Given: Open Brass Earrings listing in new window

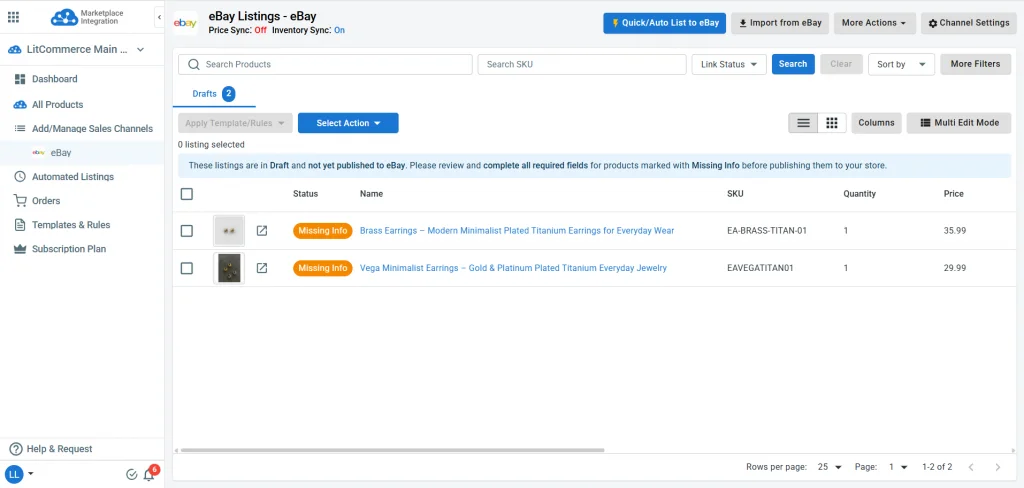Looking at the screenshot, I should (262, 231).
